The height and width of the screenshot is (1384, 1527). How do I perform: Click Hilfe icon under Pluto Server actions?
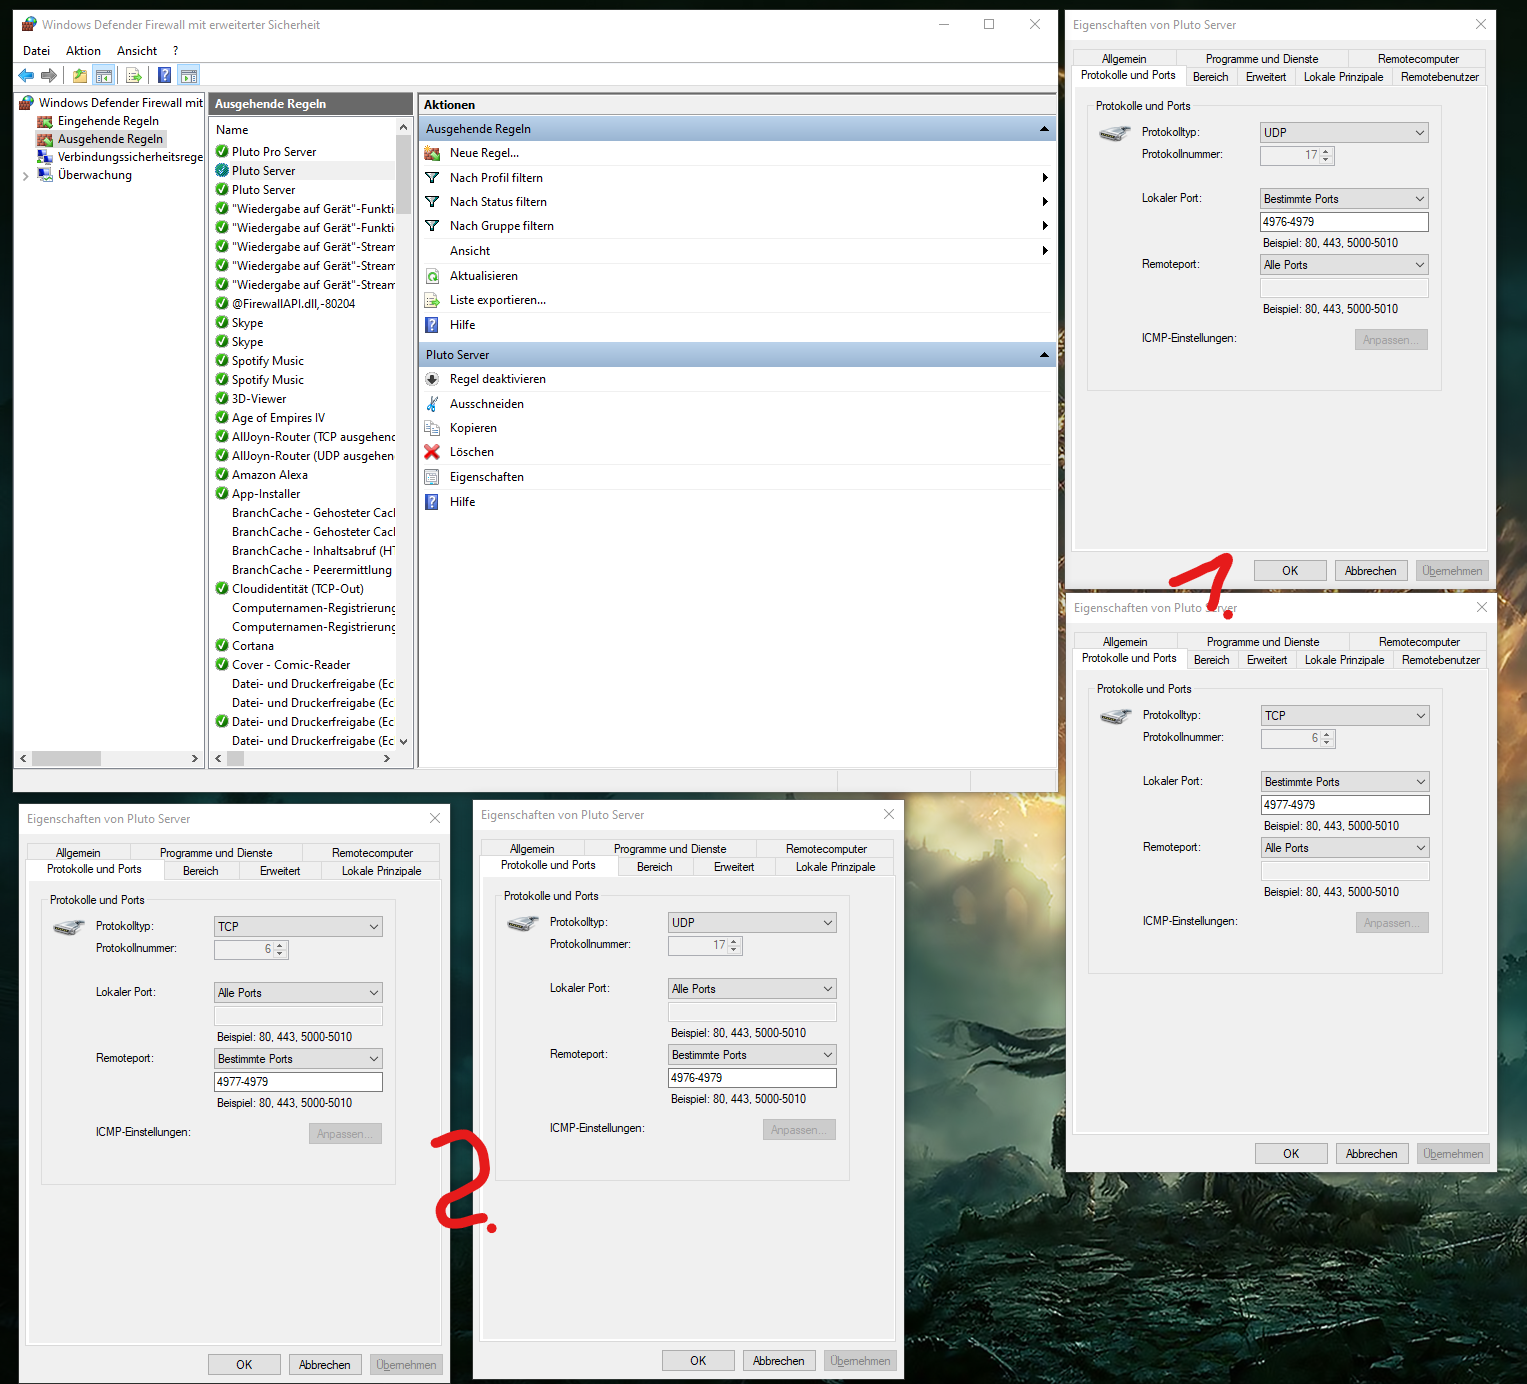pyautogui.click(x=432, y=502)
